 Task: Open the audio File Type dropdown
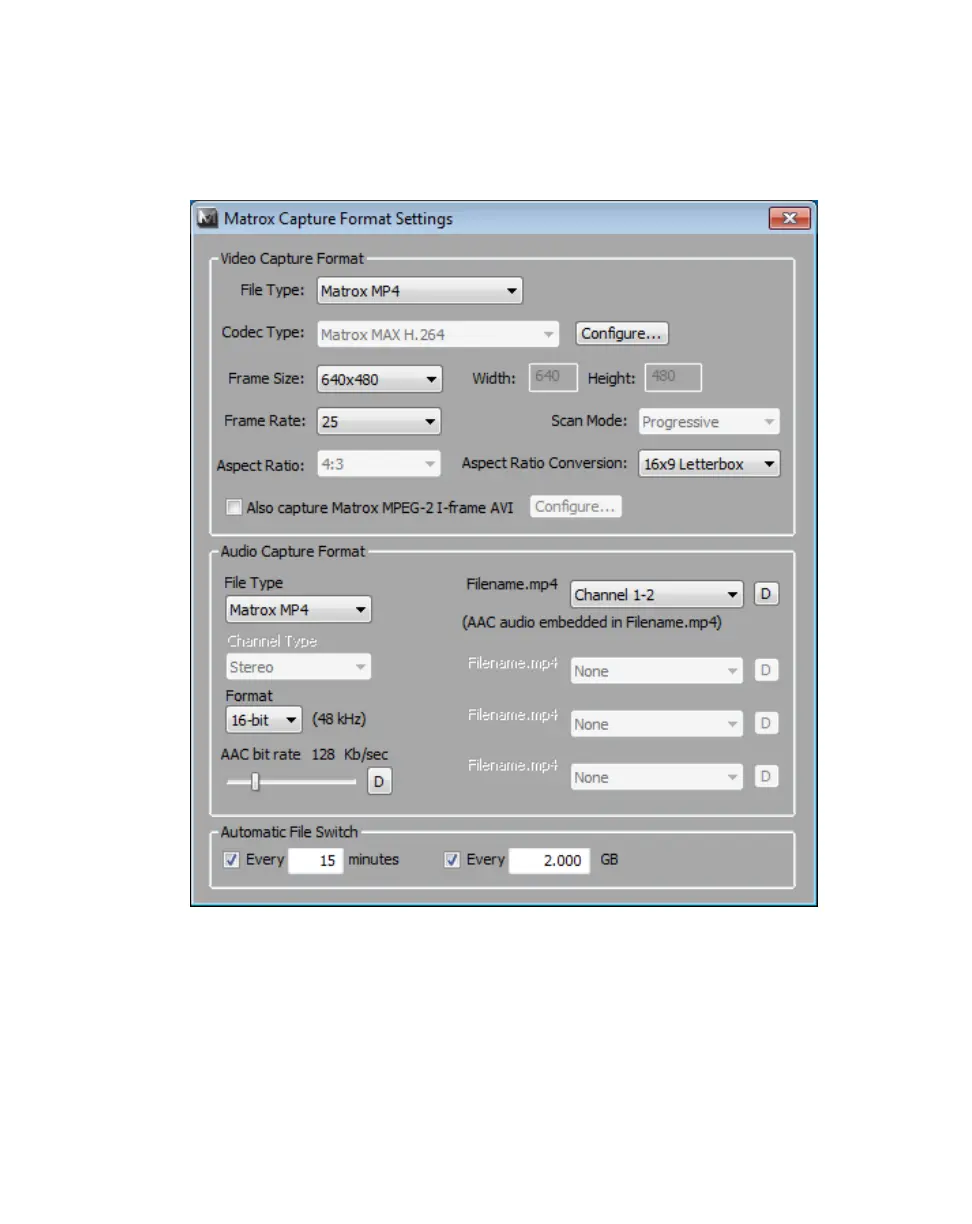(x=298, y=609)
